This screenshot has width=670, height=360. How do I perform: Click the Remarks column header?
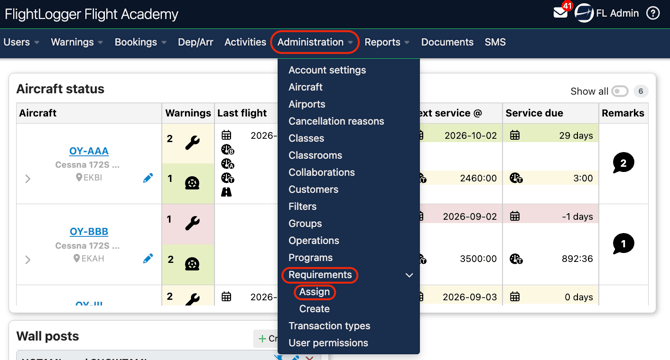click(x=623, y=113)
